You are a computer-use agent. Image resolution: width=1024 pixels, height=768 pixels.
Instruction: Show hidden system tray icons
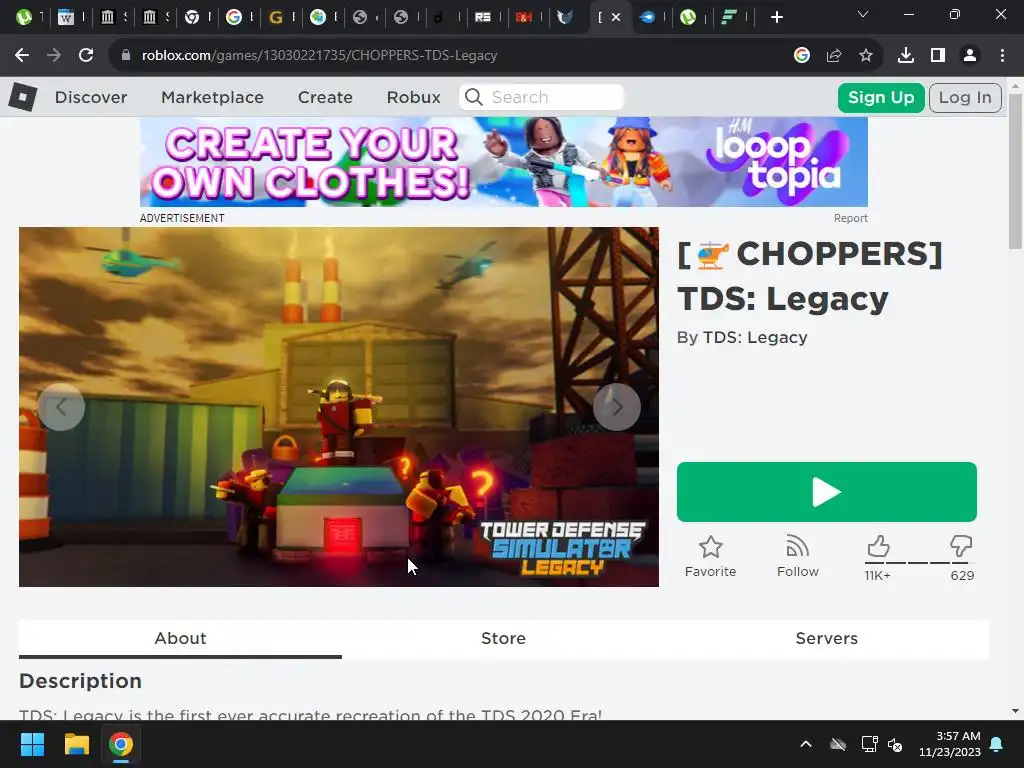pyautogui.click(x=806, y=744)
